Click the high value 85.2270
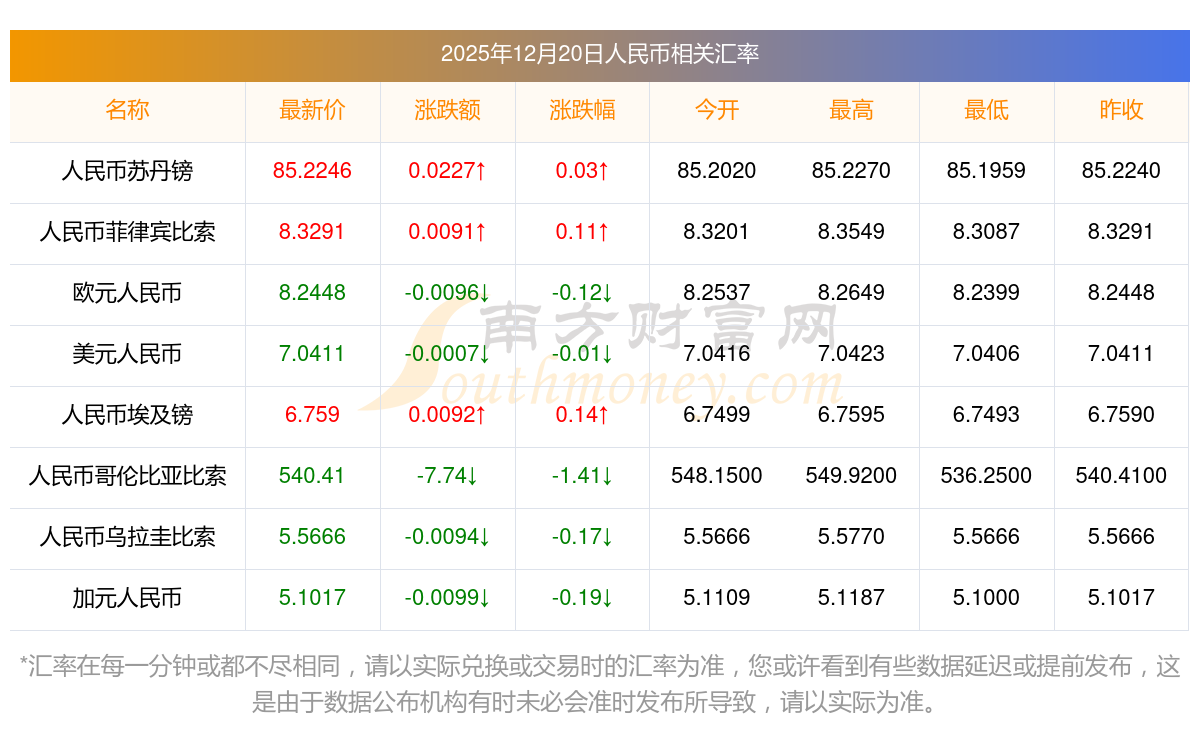The image size is (1200, 733). (x=852, y=171)
